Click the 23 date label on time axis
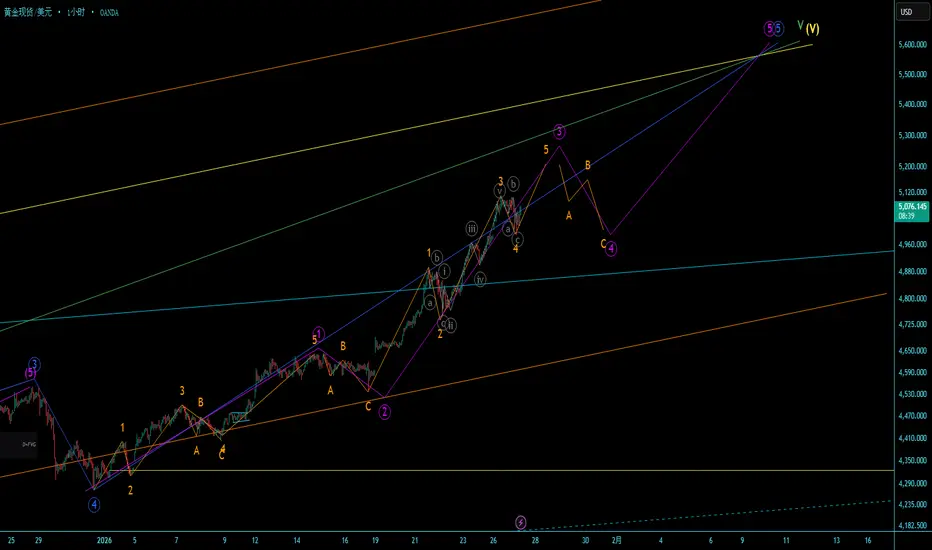932x550 pixels. coord(463,540)
